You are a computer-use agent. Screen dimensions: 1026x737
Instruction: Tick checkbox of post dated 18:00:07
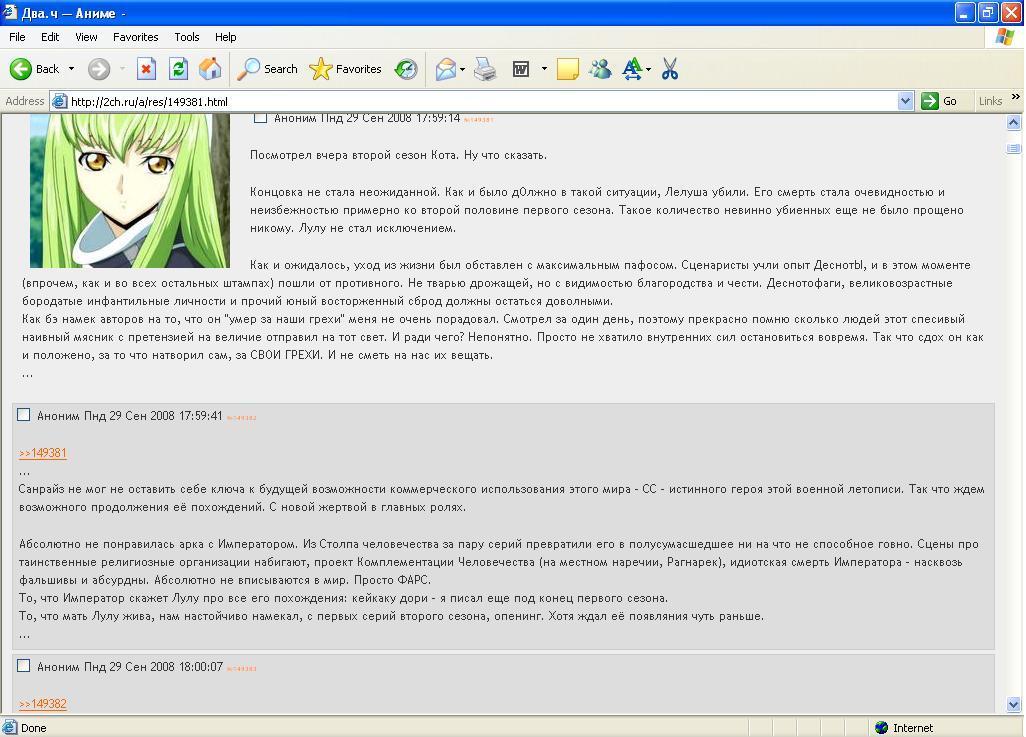pos(24,666)
